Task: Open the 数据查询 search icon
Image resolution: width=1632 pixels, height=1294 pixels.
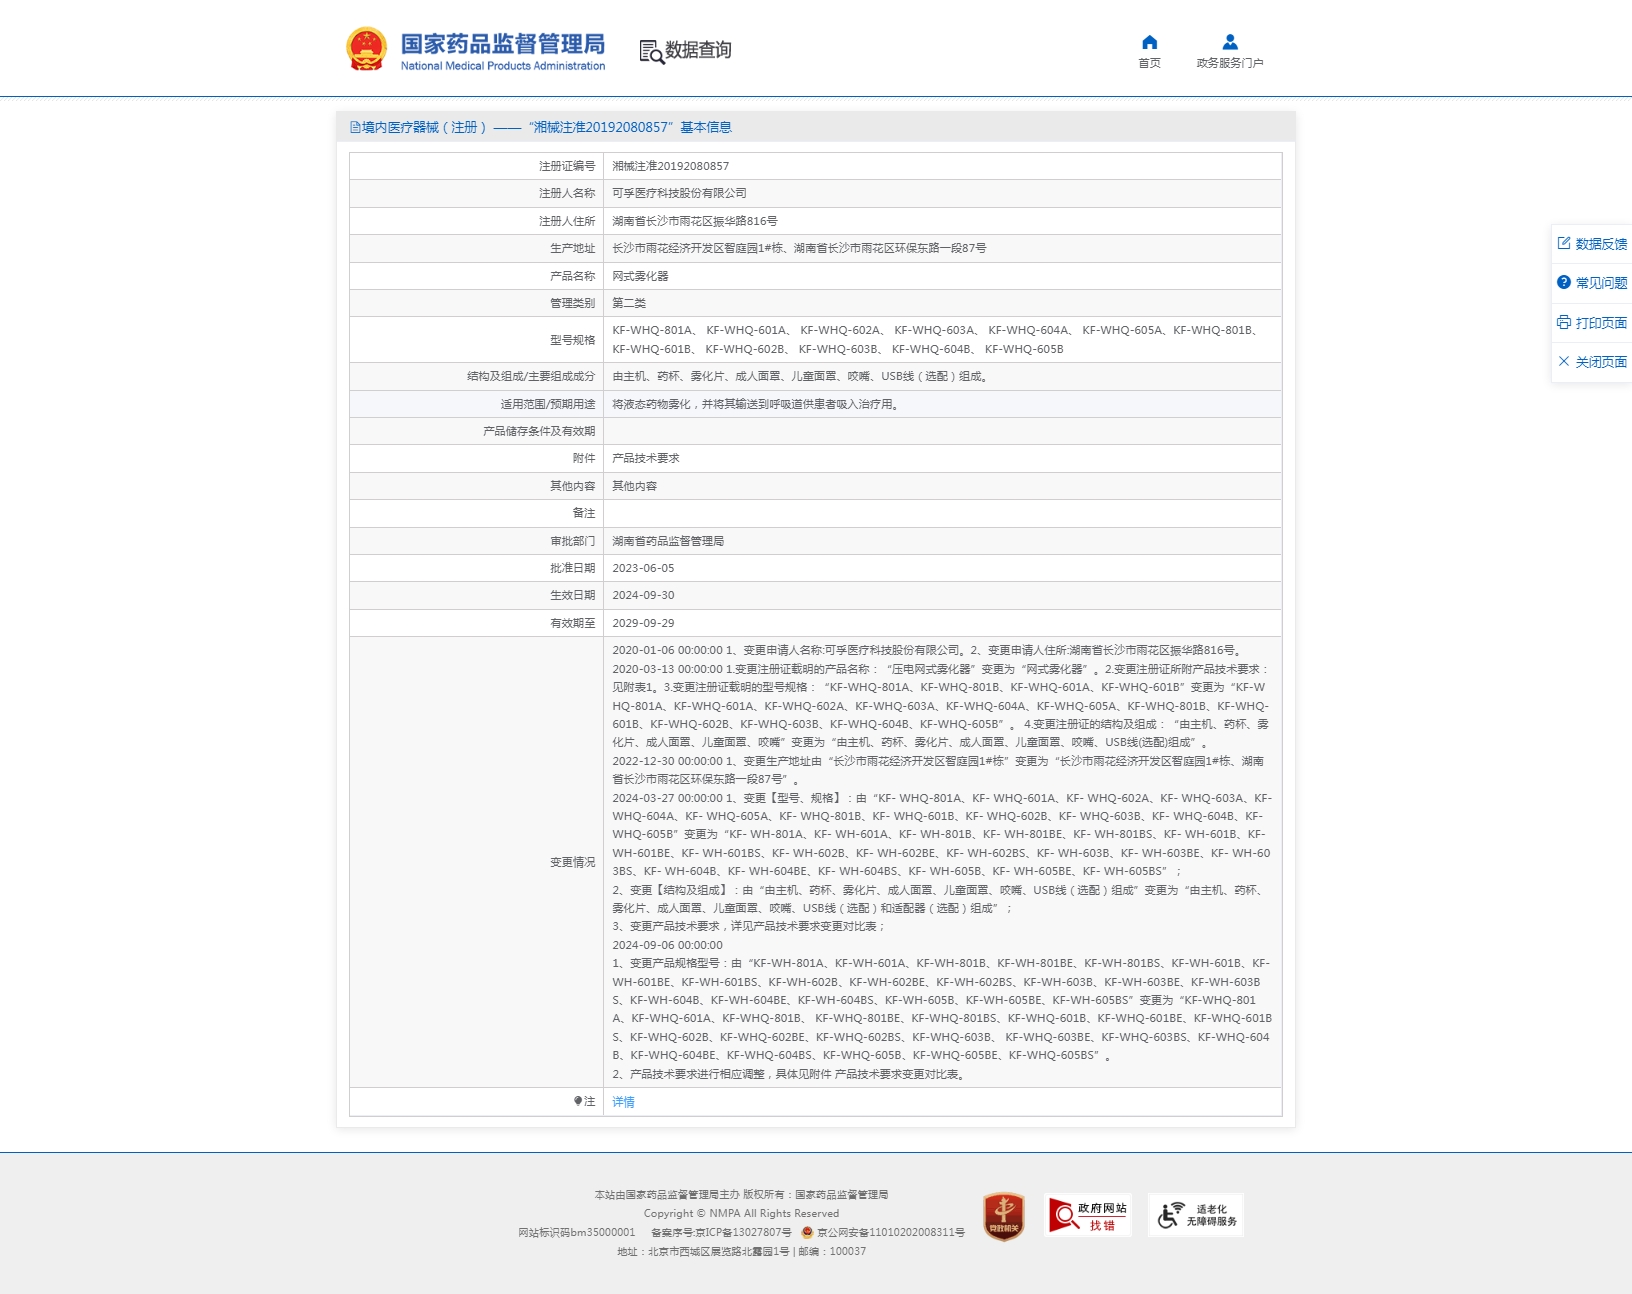Action: pyautogui.click(x=649, y=51)
